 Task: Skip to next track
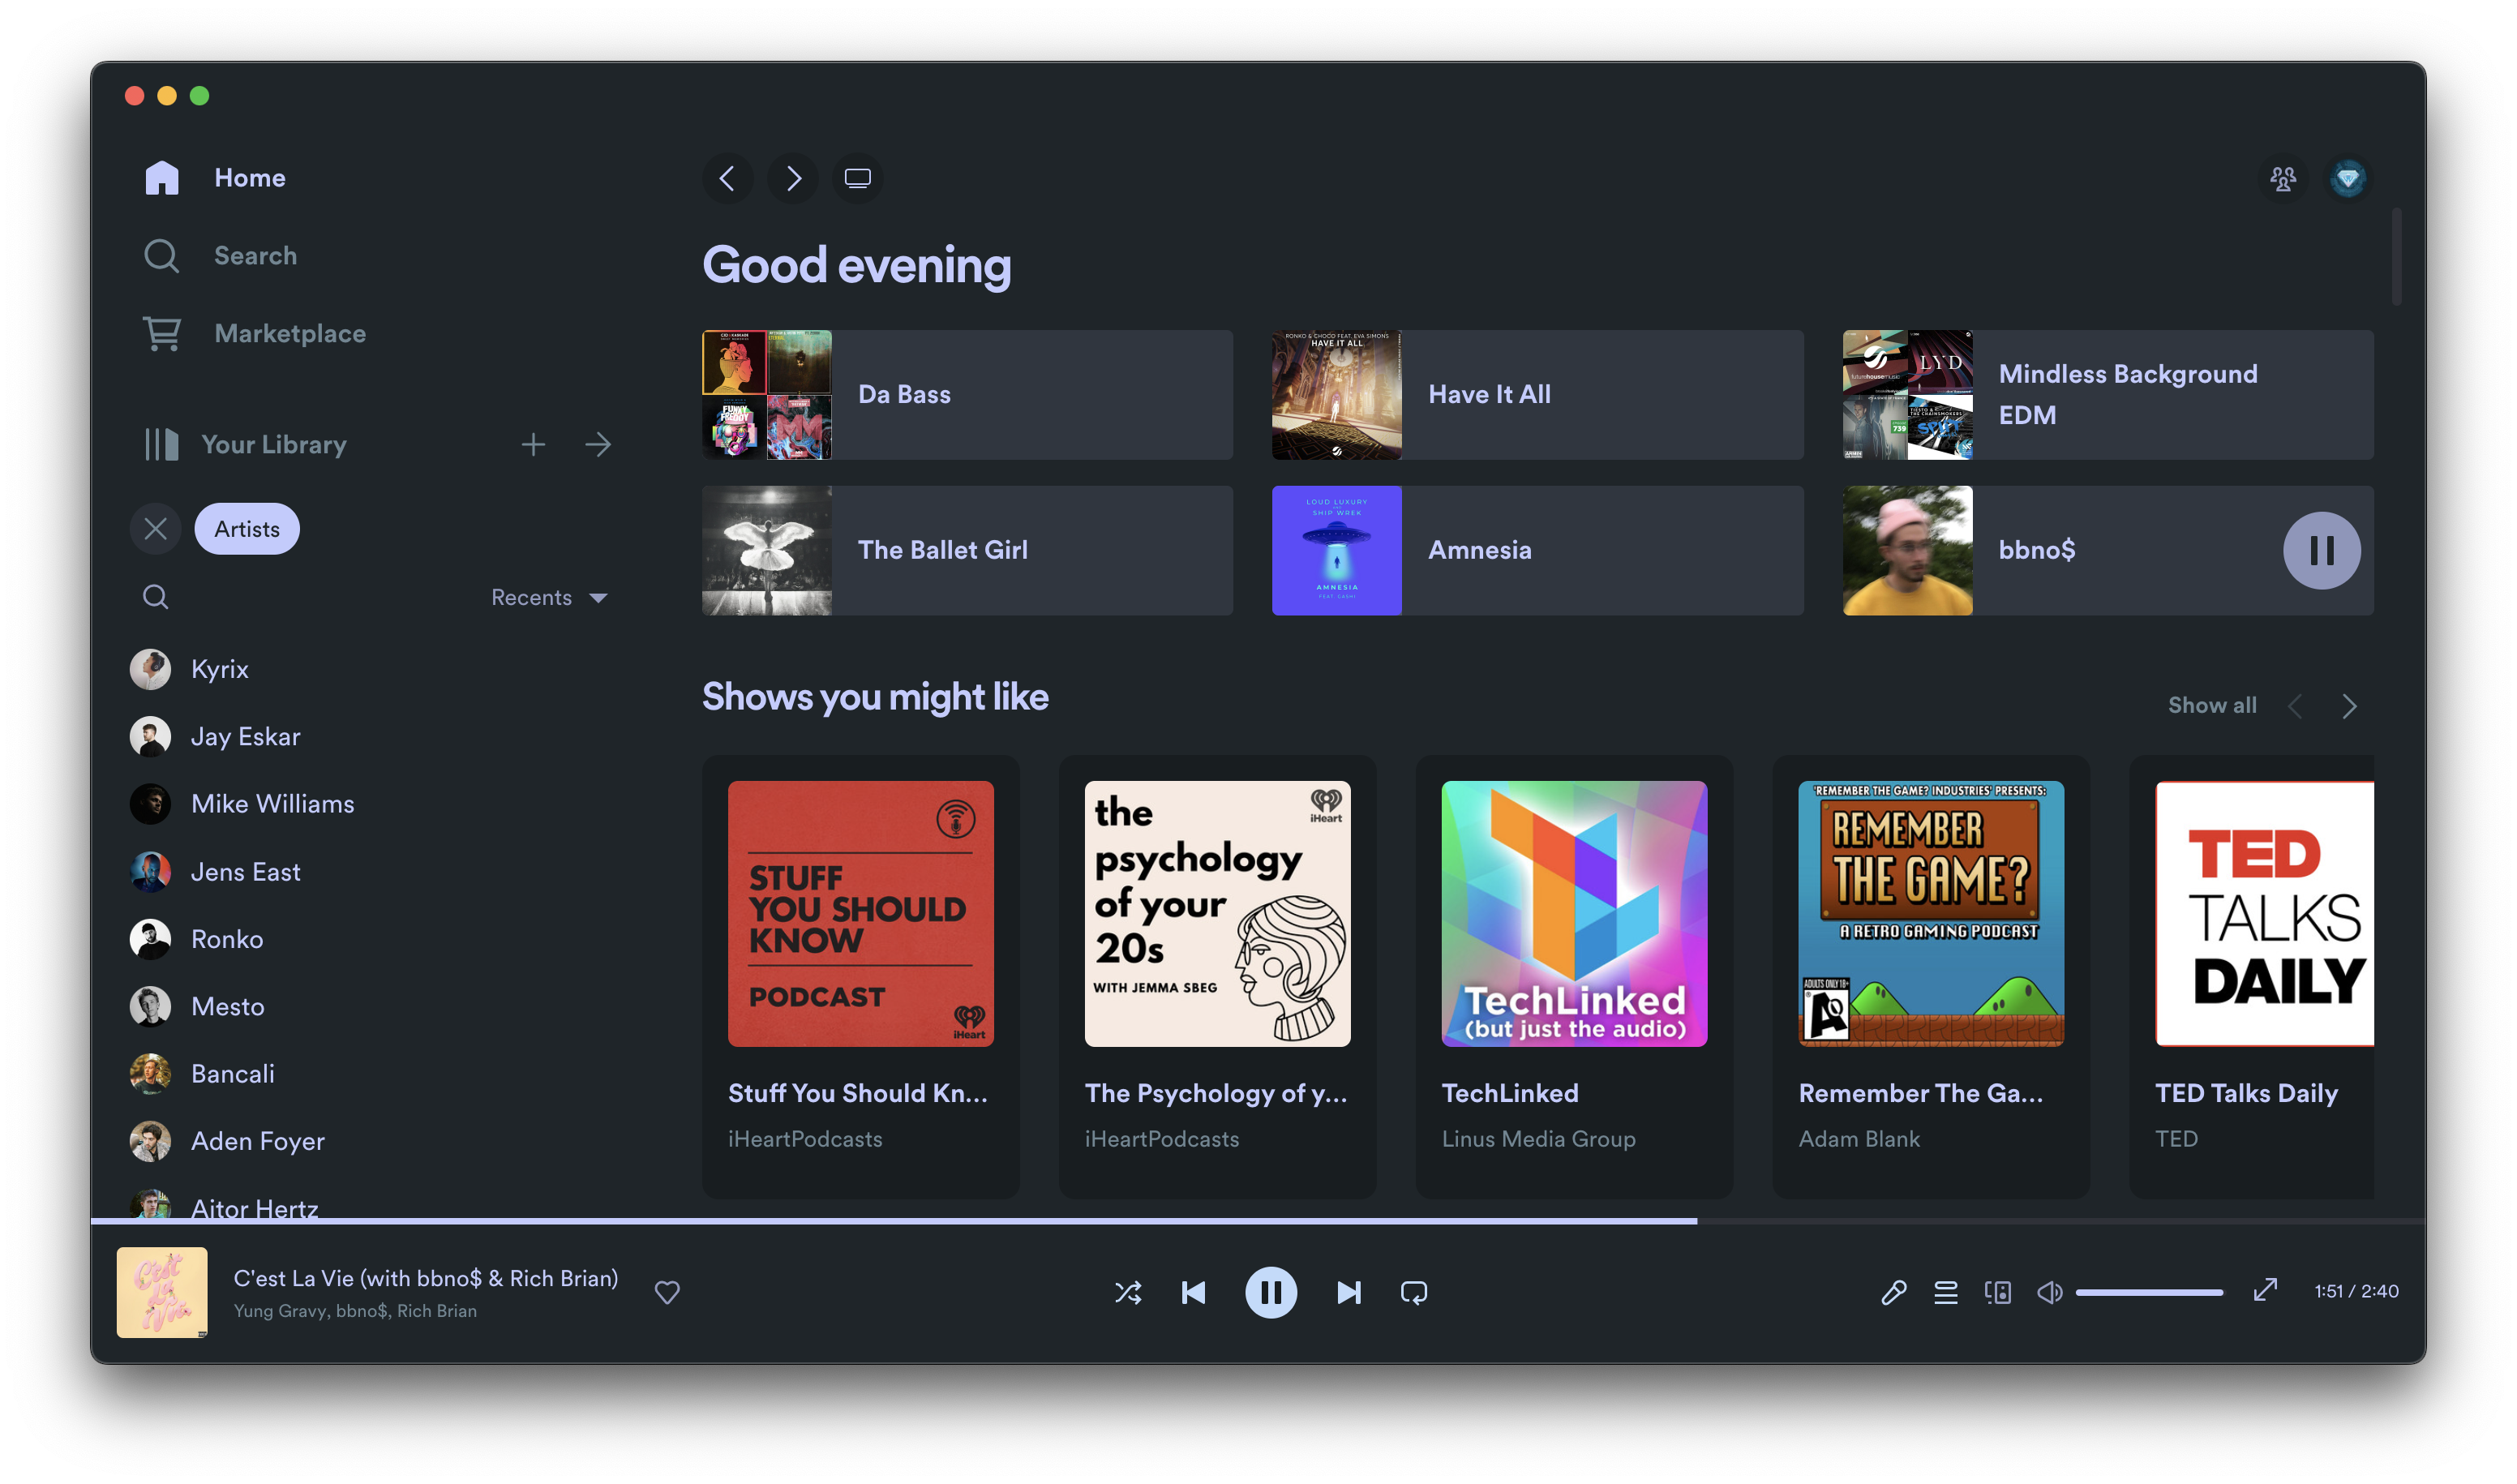(1348, 1292)
